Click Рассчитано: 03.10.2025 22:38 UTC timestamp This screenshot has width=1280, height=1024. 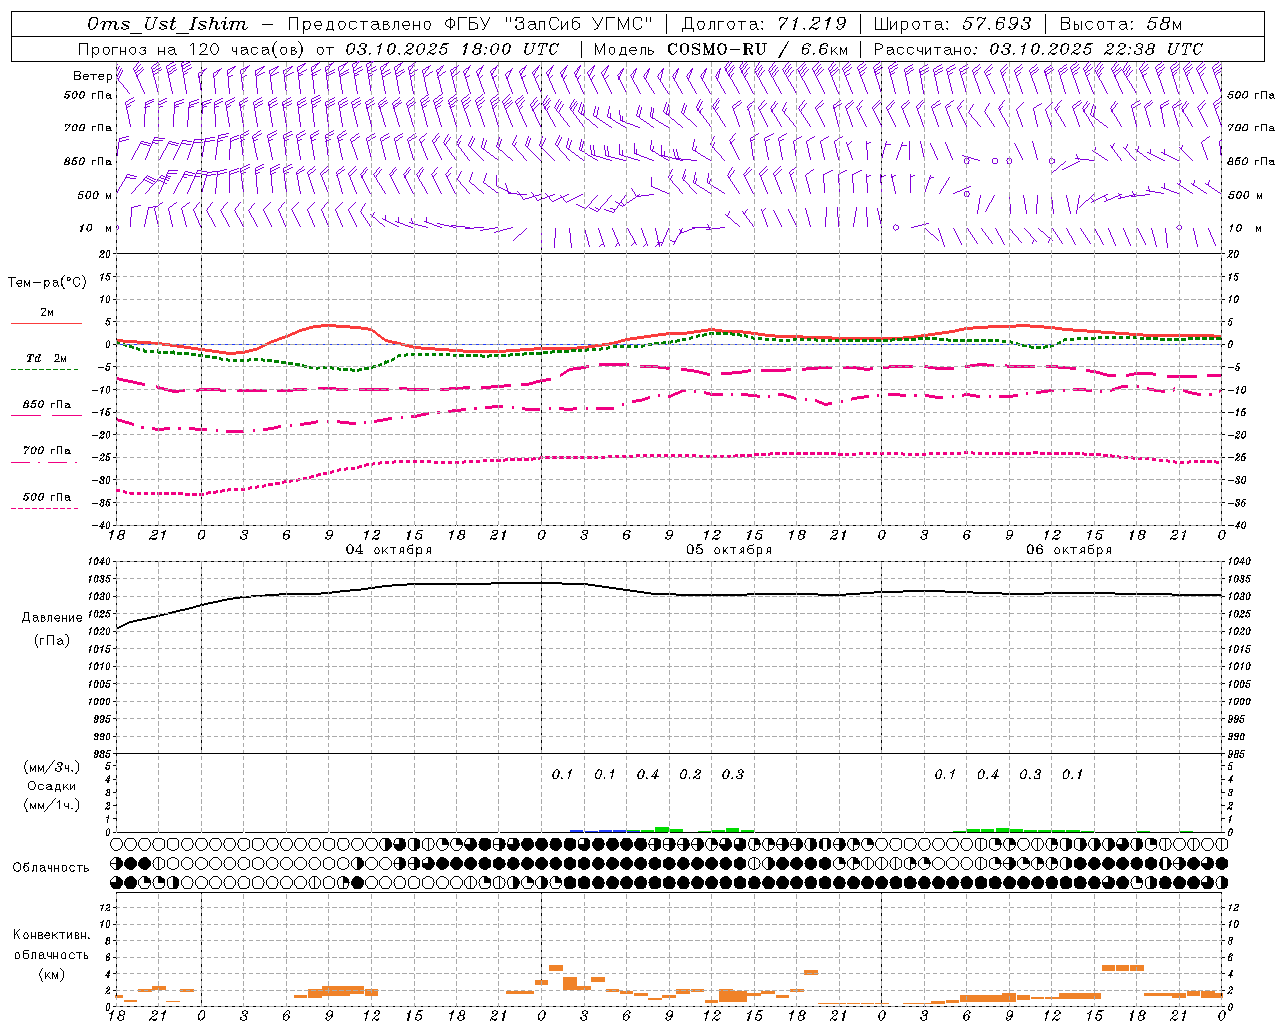click(x=1038, y=49)
